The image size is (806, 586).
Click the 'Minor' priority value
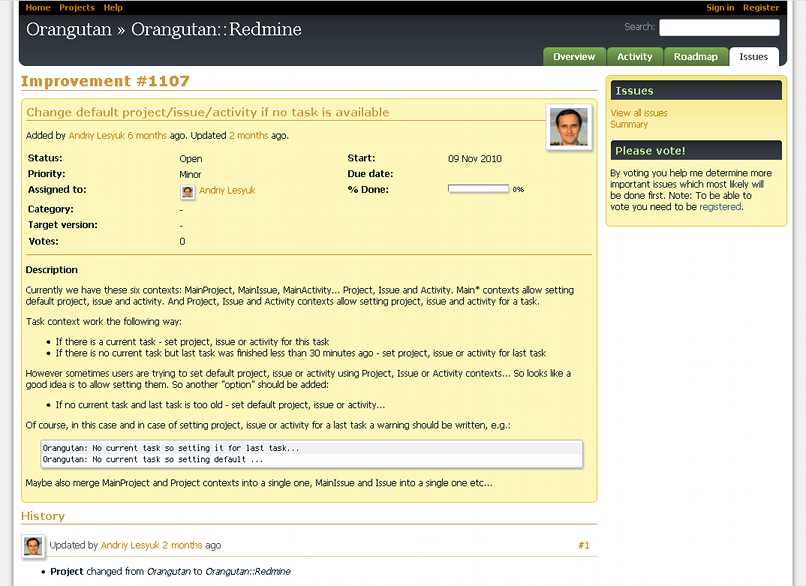[190, 175]
